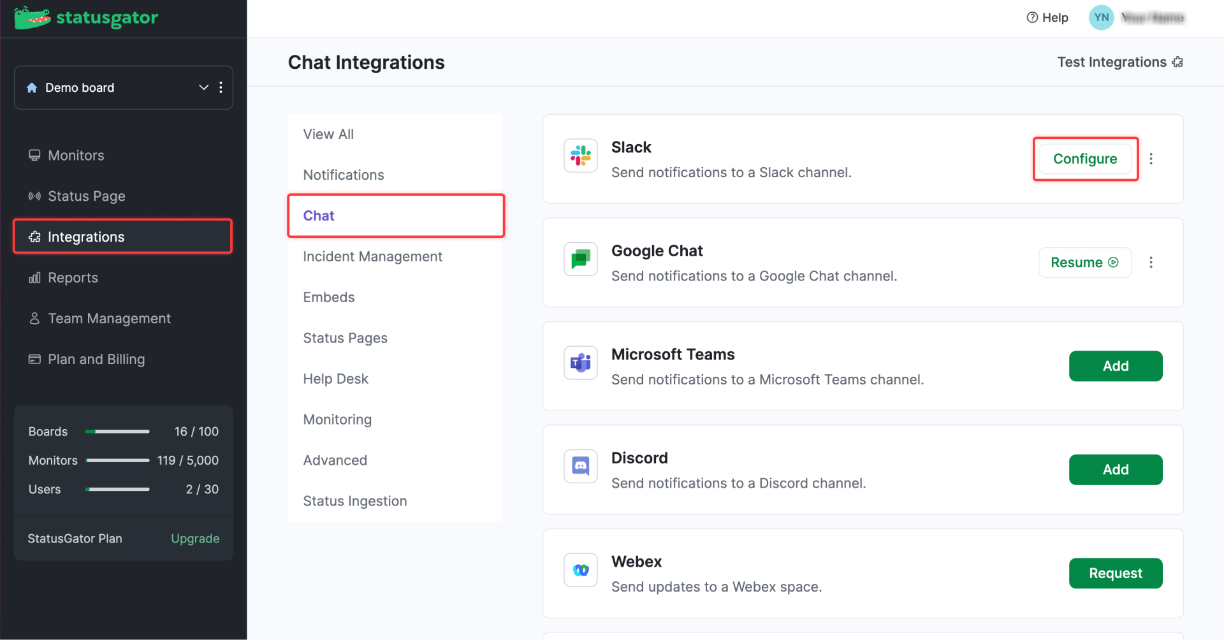Click the StatusGator alligator logo
The image size is (1224, 640).
[33, 17]
